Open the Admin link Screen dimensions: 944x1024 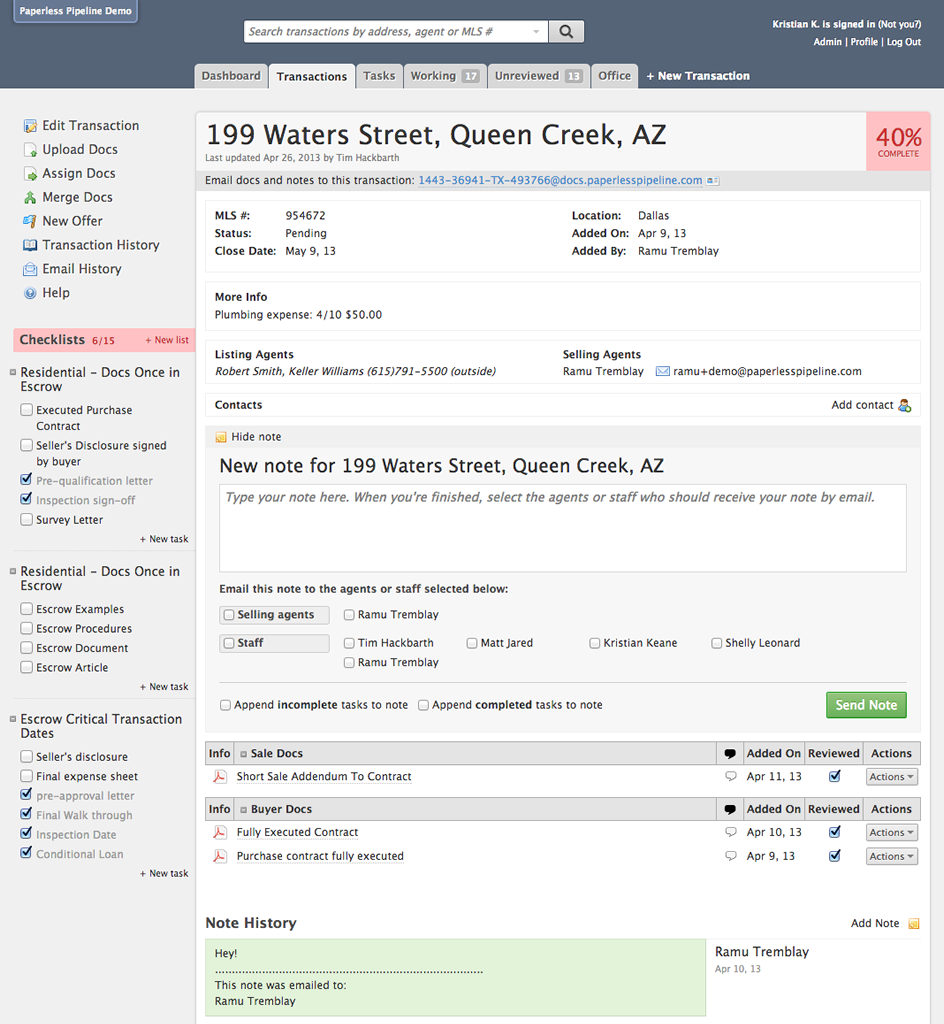click(827, 42)
